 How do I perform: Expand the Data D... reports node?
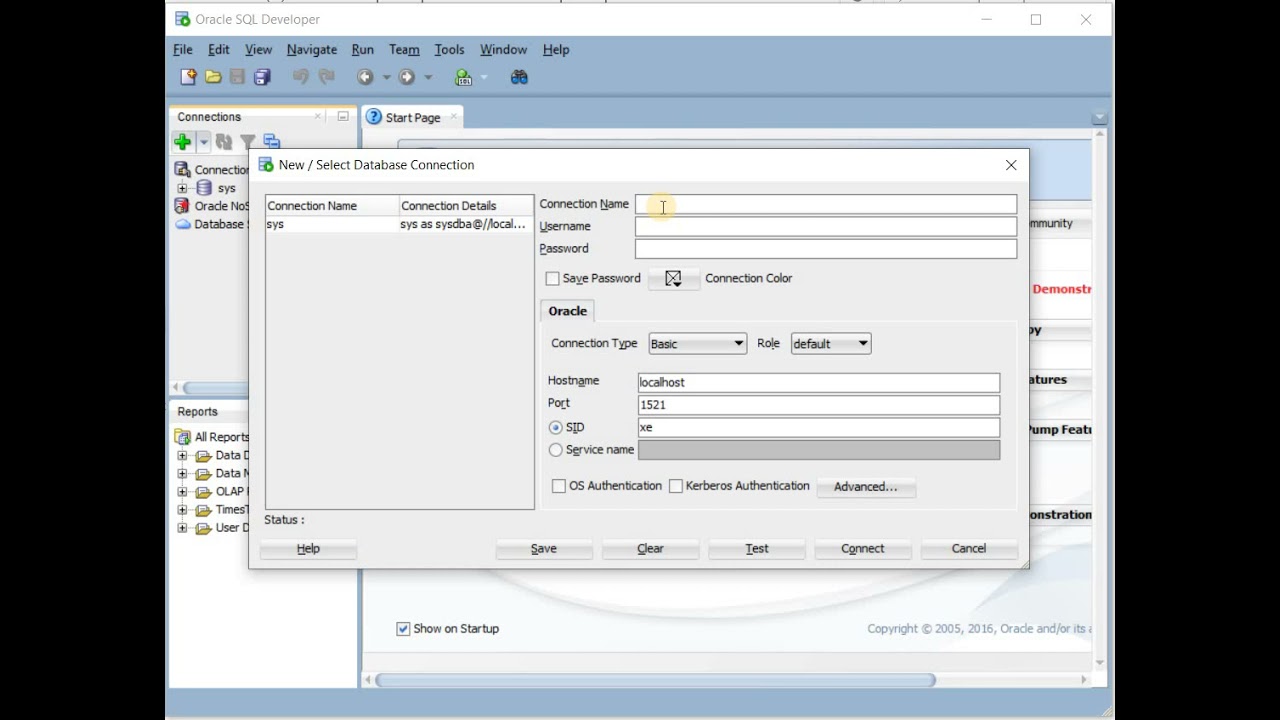point(182,456)
